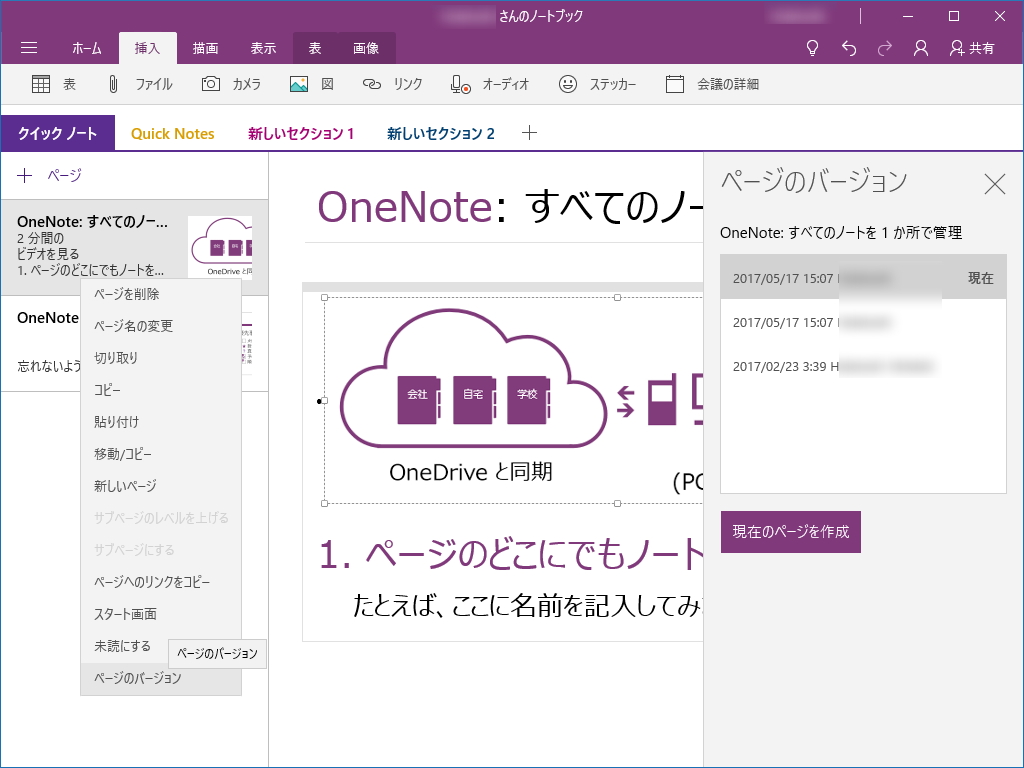Click the second OneNote page entry
Screen dimensions: 1024x768
pos(134,344)
